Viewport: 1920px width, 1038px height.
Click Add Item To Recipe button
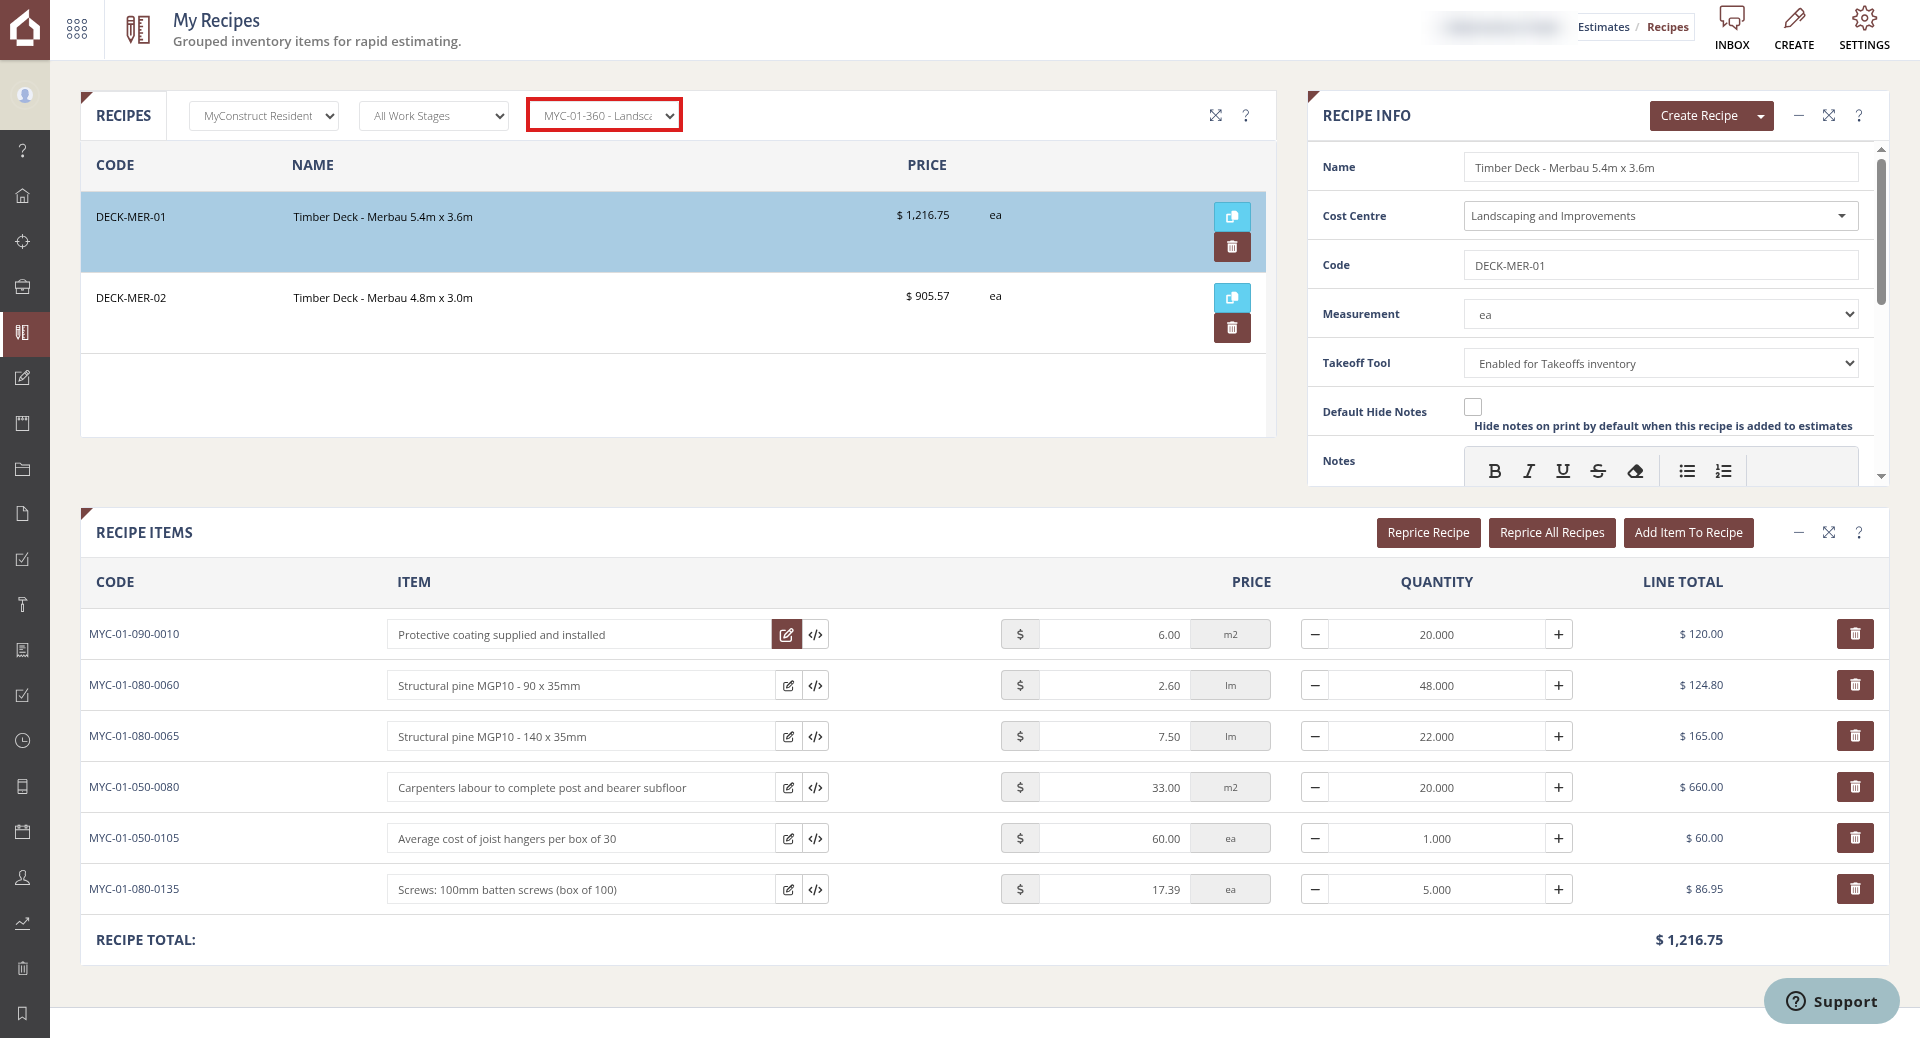[1688, 533]
